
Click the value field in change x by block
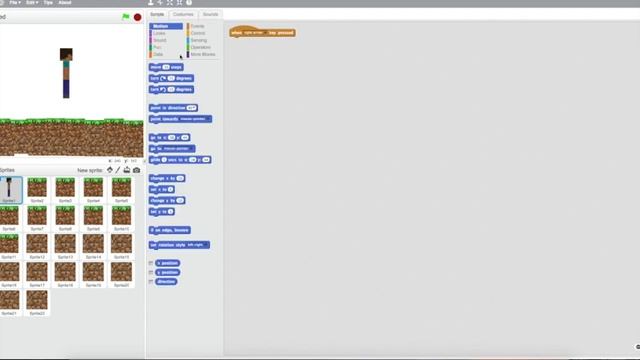pos(180,178)
